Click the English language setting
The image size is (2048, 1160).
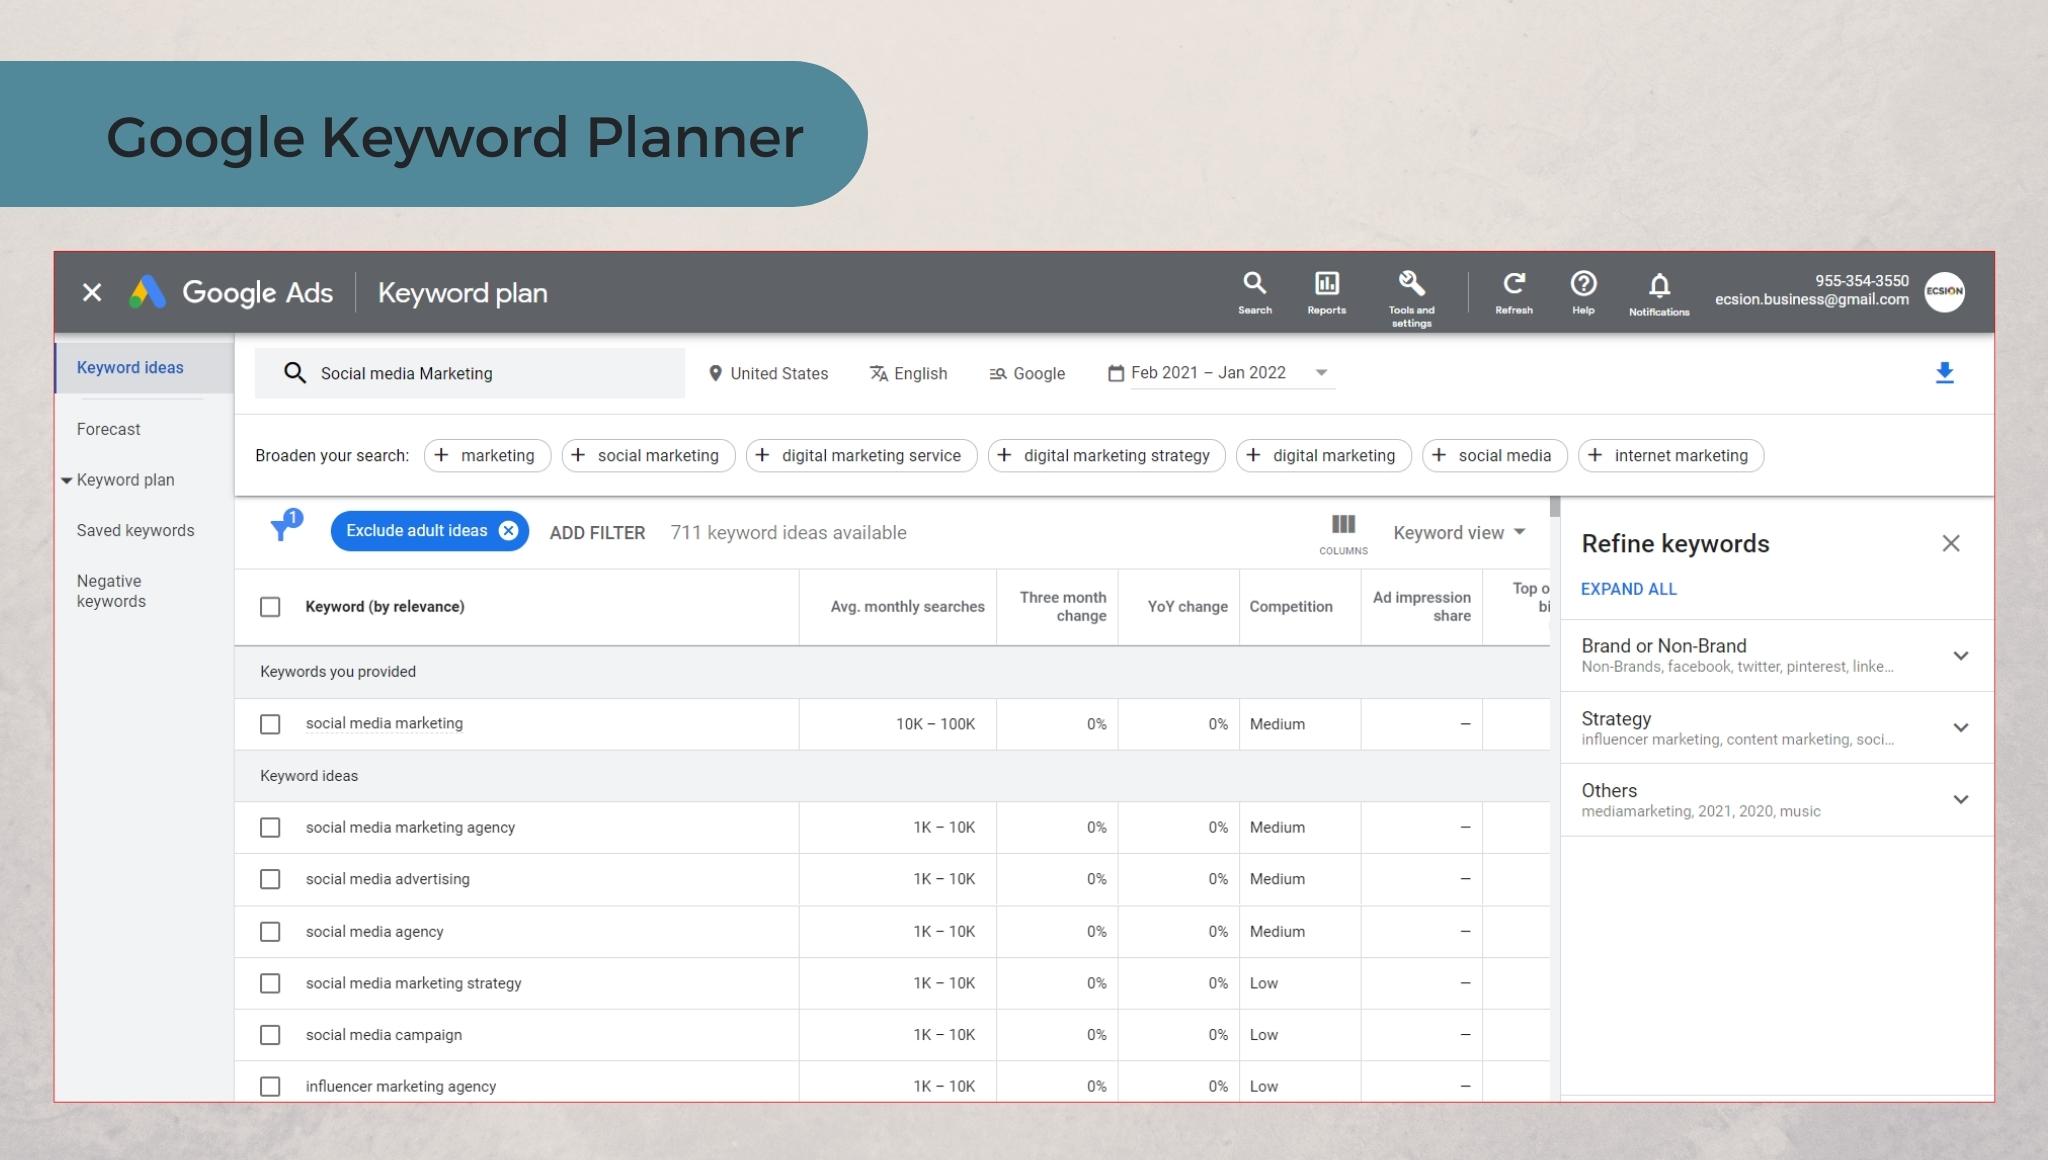[x=908, y=373]
